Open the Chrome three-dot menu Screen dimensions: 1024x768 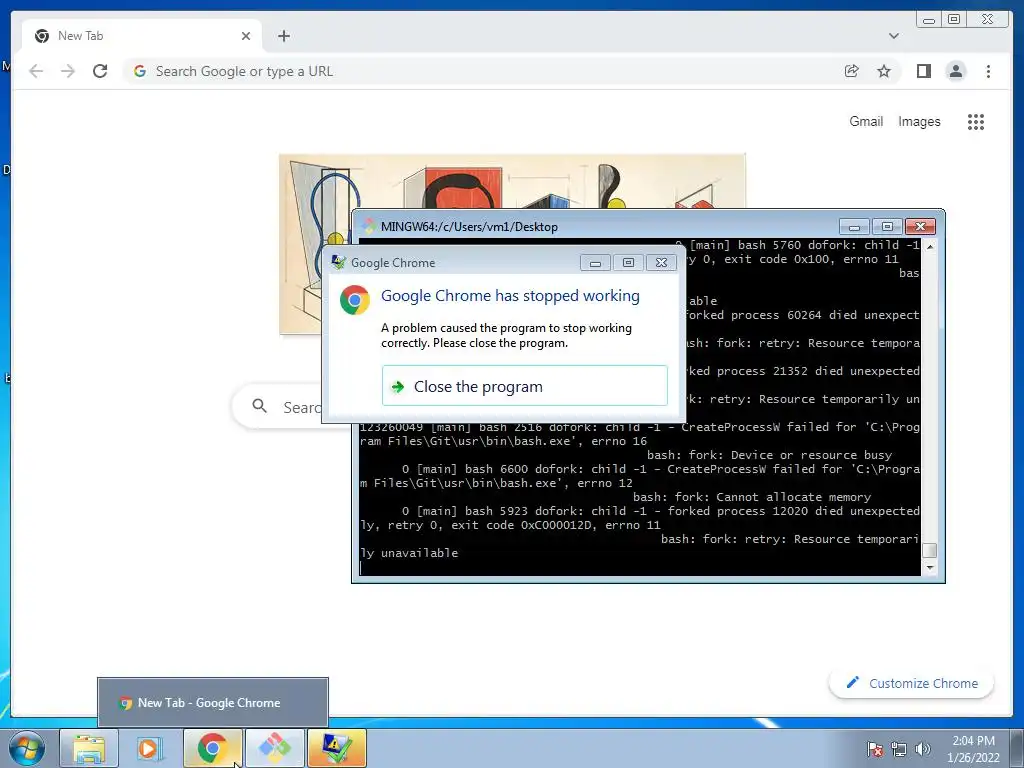pyautogui.click(x=988, y=71)
